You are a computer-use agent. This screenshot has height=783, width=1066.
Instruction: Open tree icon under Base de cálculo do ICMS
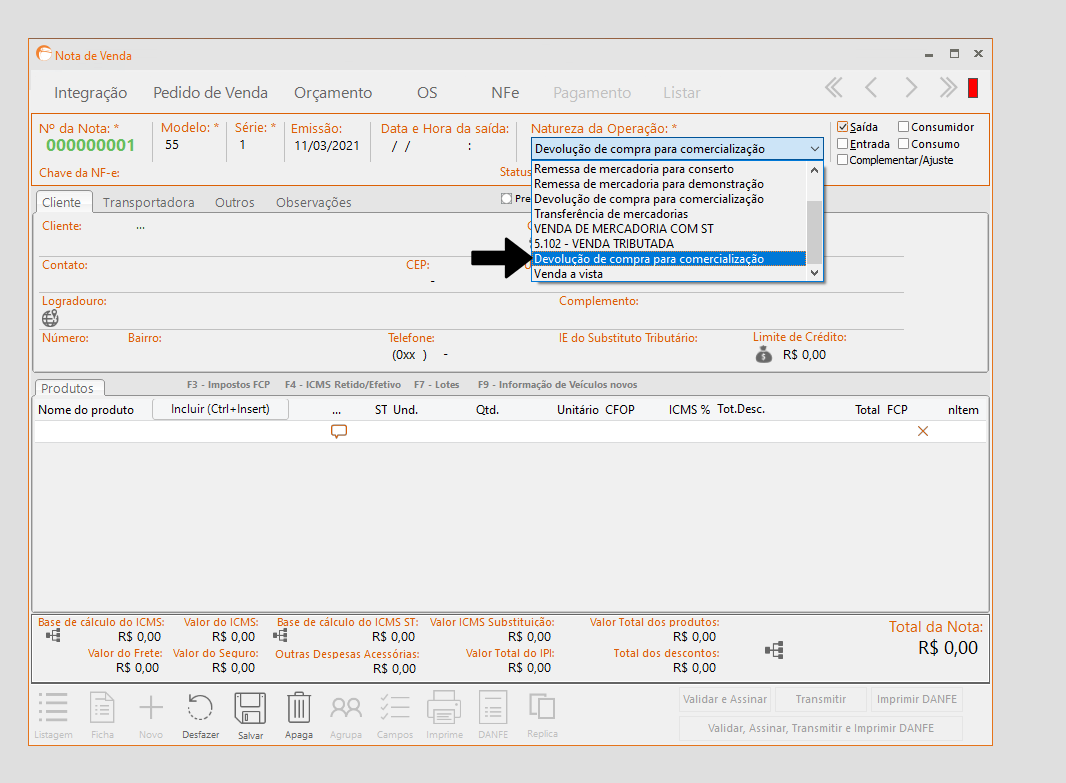pyautogui.click(x=53, y=636)
